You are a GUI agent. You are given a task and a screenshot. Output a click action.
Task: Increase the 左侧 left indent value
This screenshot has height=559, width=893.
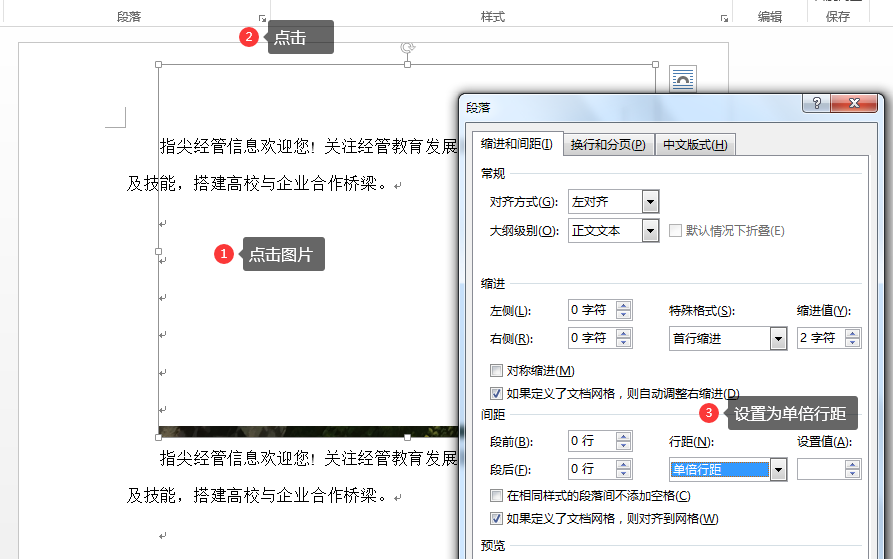(x=624, y=306)
